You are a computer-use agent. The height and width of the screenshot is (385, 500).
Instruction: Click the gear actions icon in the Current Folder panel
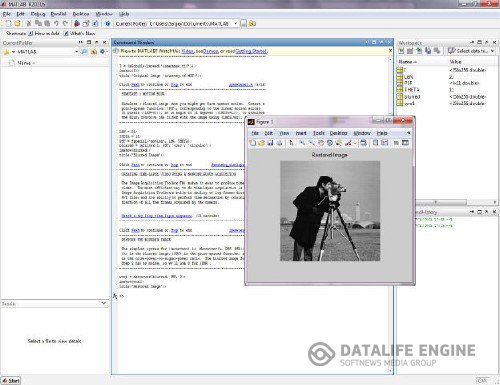102,52
